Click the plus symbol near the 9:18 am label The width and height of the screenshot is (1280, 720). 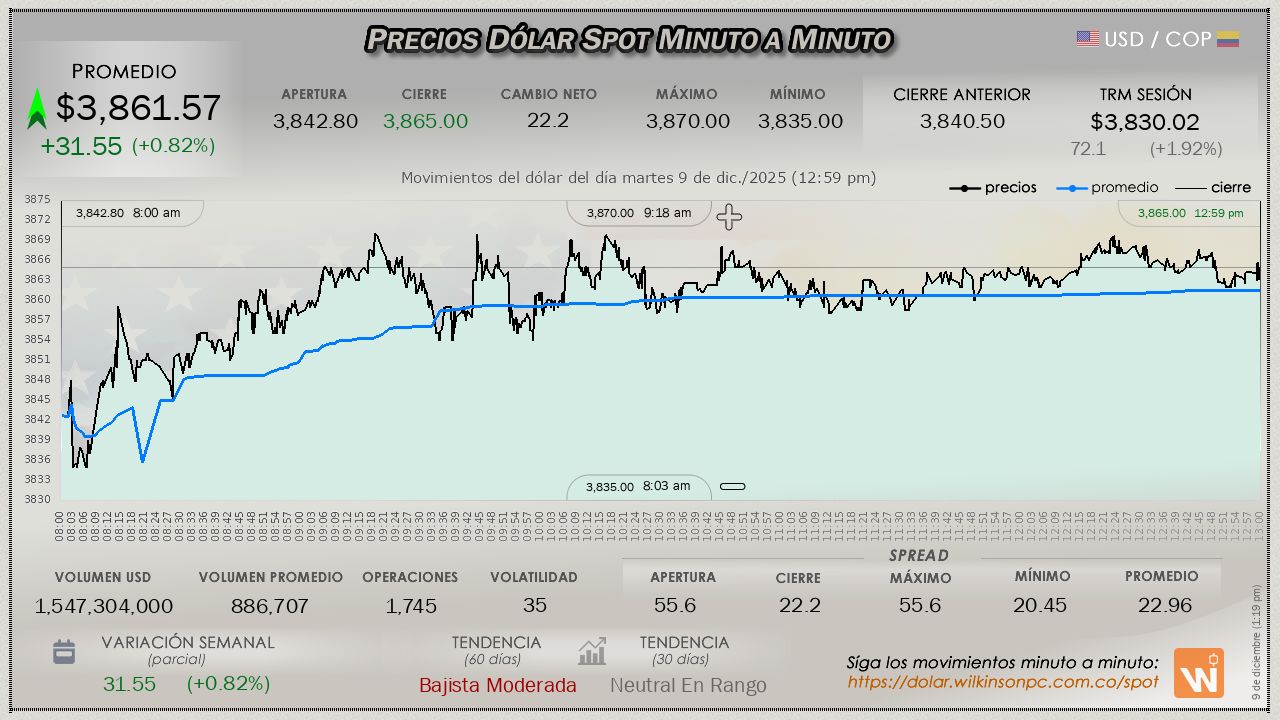[x=729, y=217]
